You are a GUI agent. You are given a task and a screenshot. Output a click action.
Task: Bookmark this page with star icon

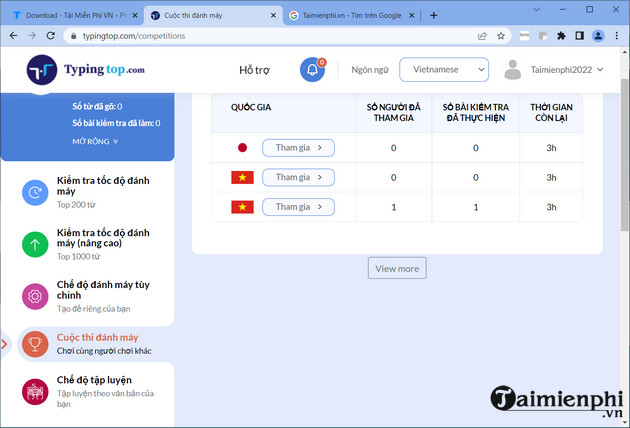(501, 36)
